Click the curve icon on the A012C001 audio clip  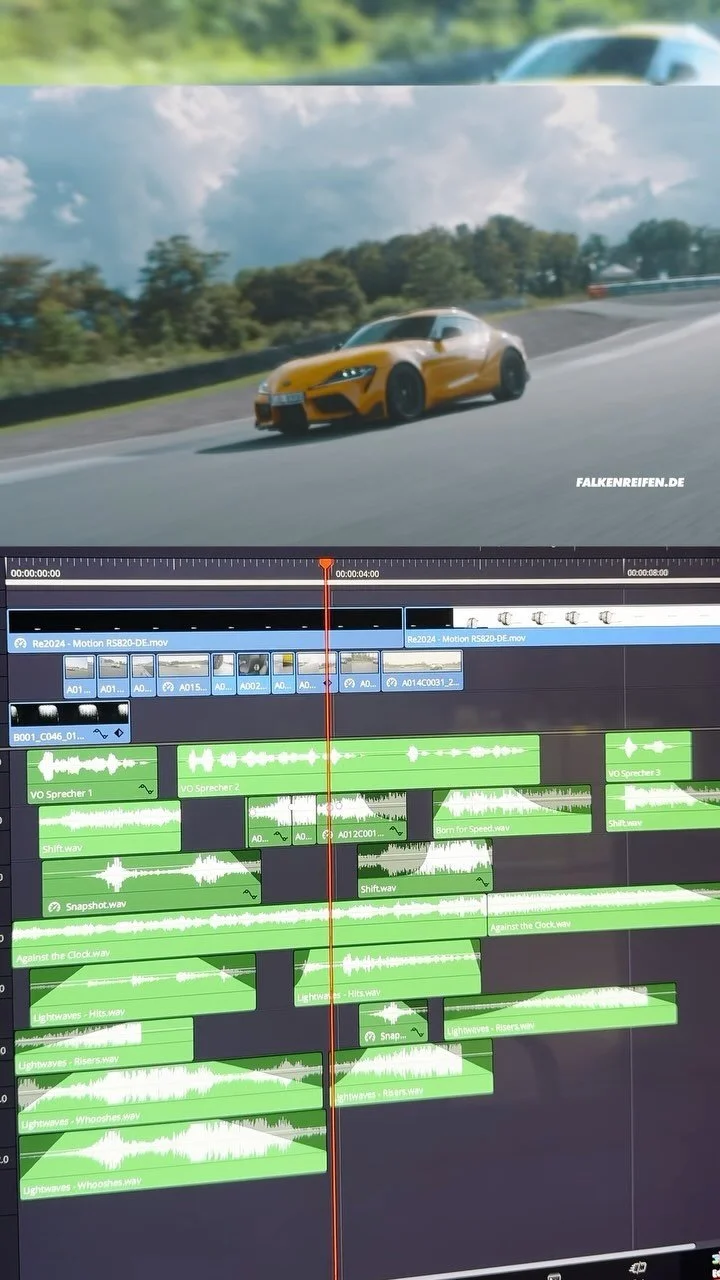[396, 832]
